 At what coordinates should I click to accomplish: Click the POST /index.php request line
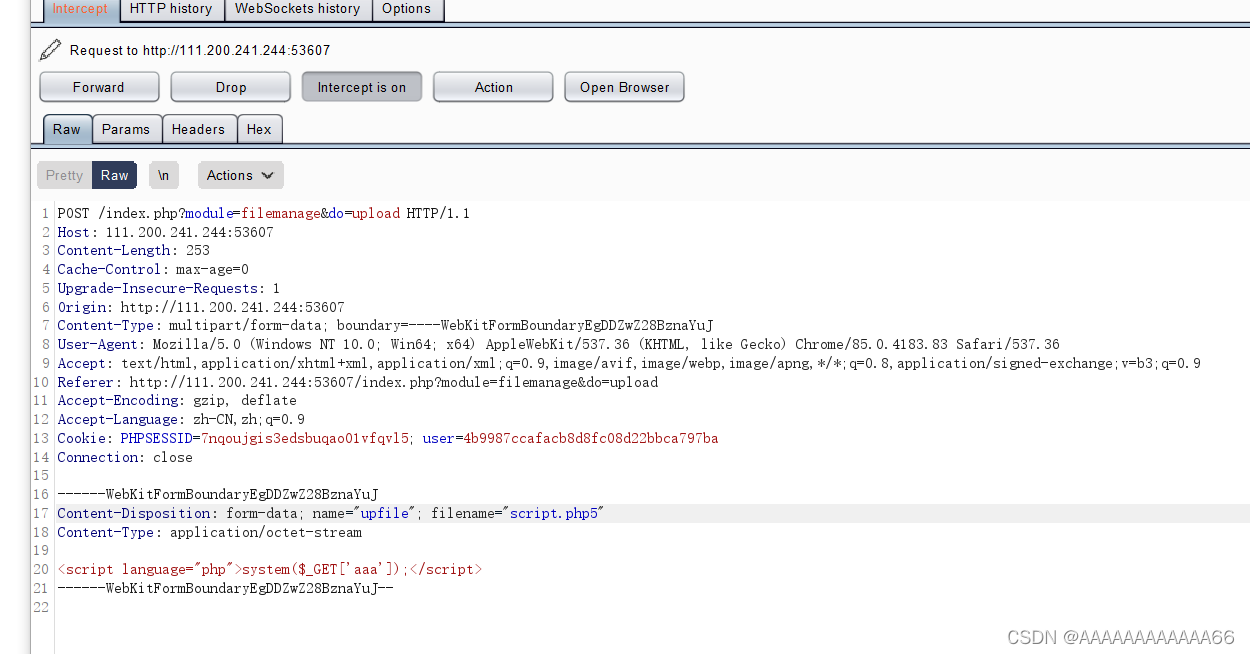pyautogui.click(x=263, y=213)
